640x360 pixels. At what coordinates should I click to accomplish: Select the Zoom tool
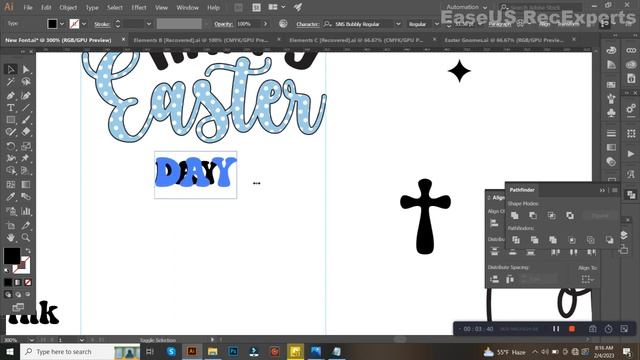pyautogui.click(x=26, y=238)
